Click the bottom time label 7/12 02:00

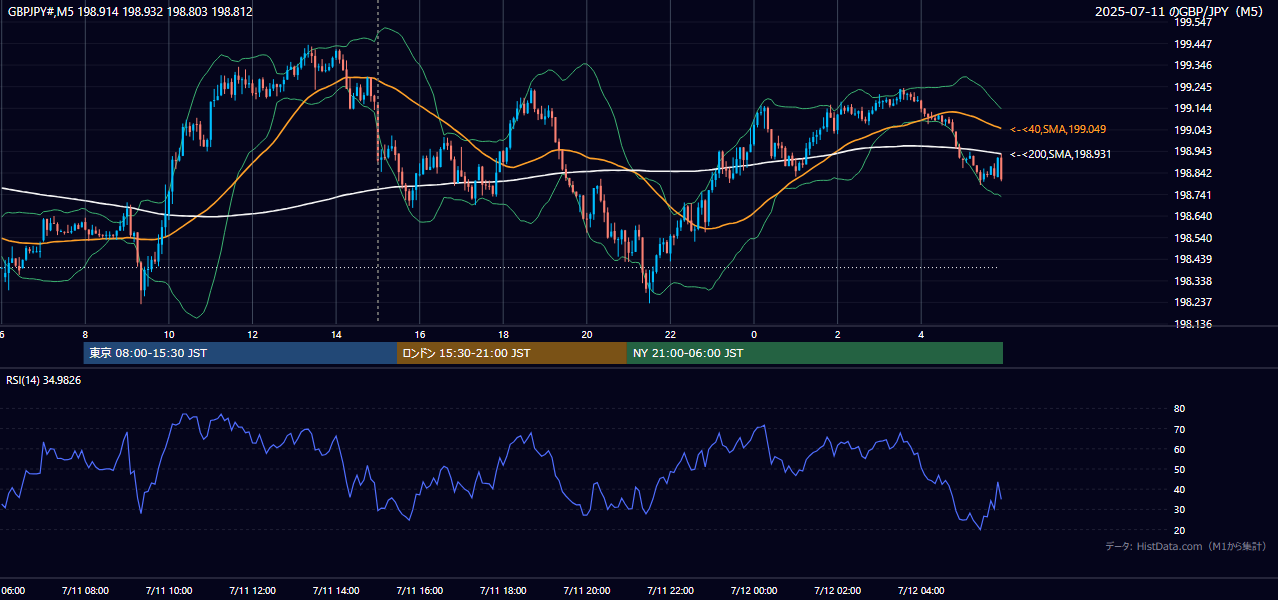click(837, 591)
